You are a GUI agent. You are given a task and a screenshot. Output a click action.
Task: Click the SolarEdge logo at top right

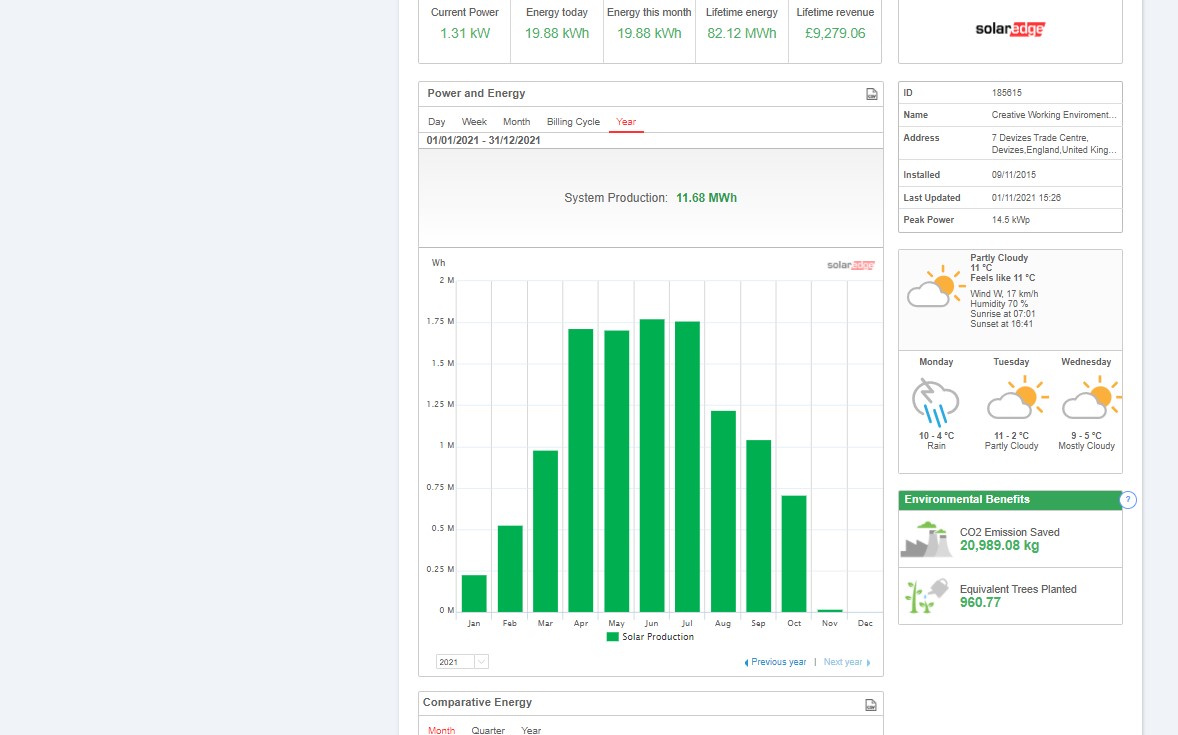(1010, 29)
